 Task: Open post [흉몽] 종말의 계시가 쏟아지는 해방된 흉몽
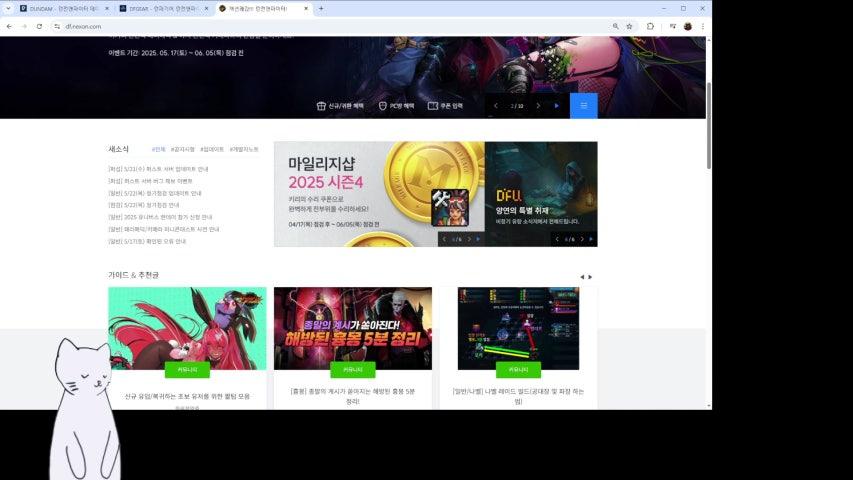click(353, 396)
